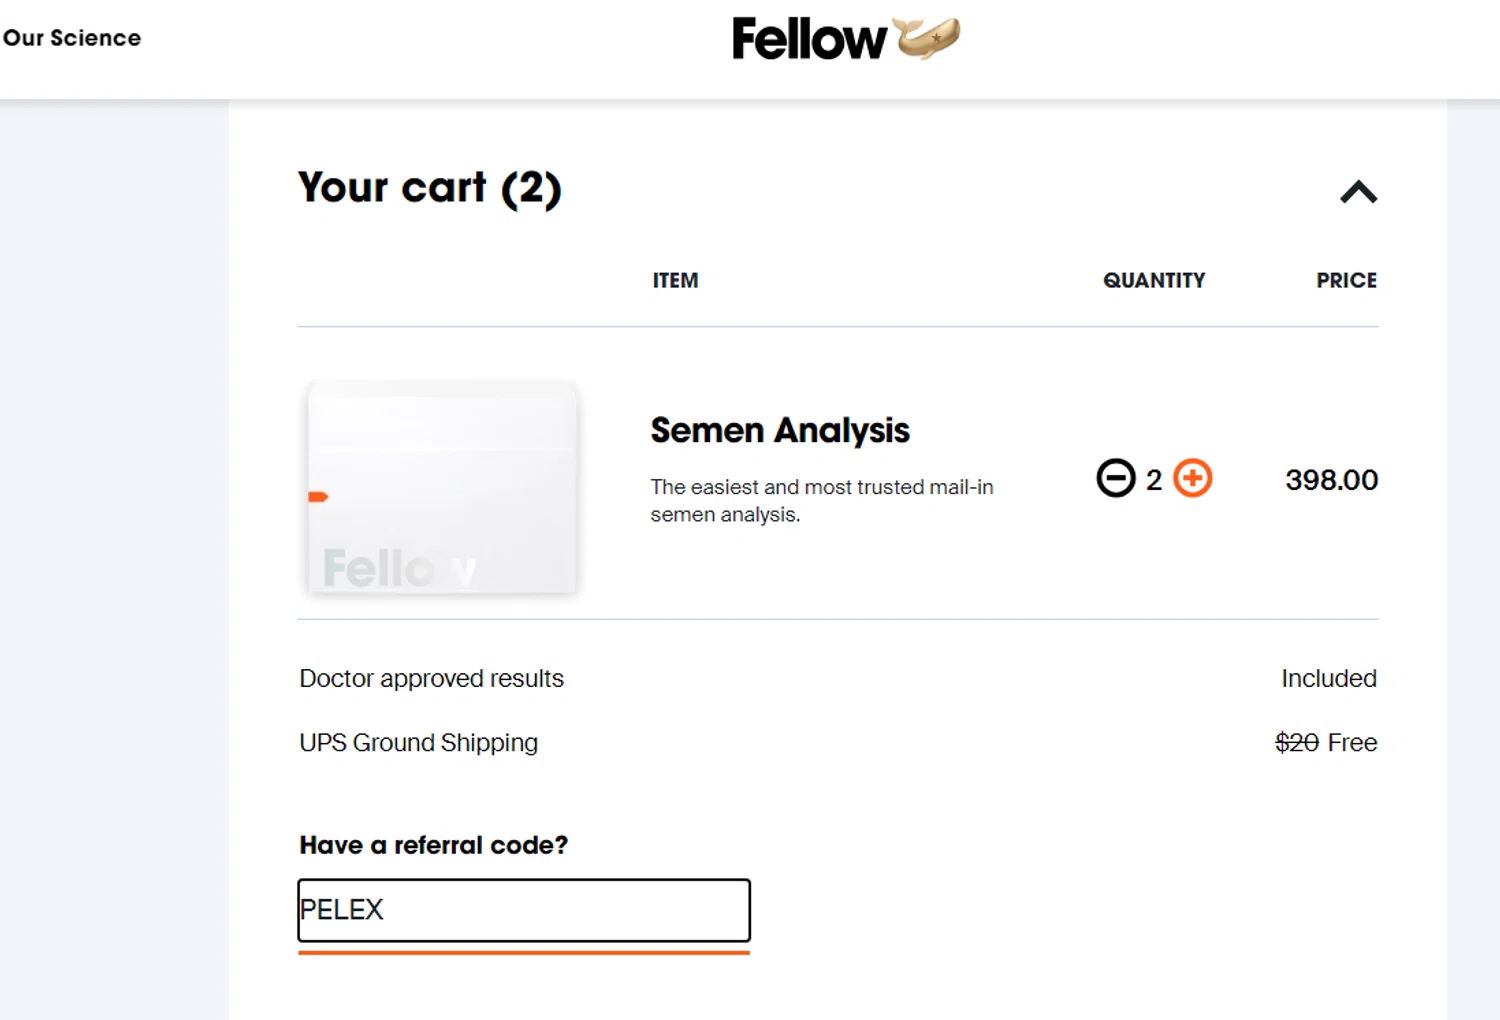Open the Our Science menu item
This screenshot has height=1020, width=1500.
[72, 38]
